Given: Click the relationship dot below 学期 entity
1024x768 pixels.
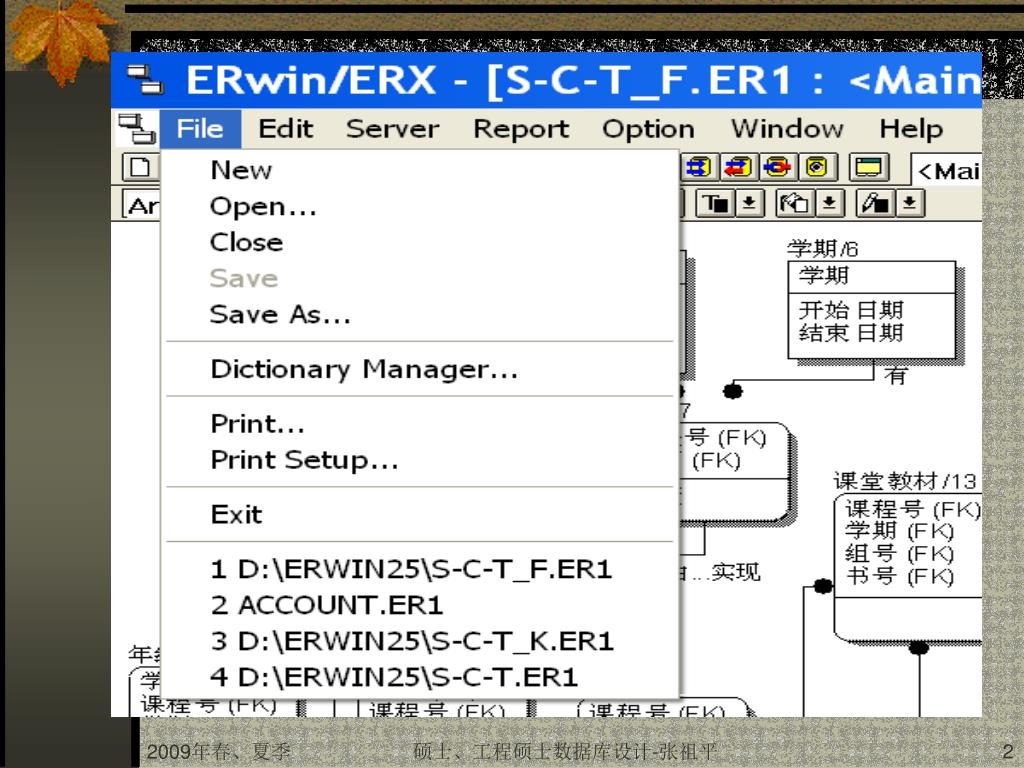Looking at the screenshot, I should coord(733,391).
